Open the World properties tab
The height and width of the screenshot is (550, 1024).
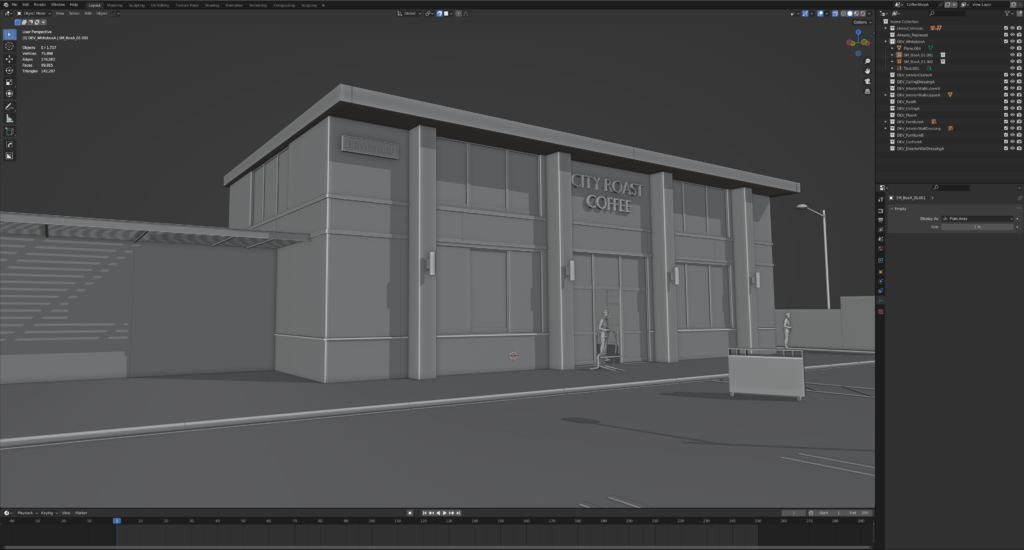tap(880, 248)
